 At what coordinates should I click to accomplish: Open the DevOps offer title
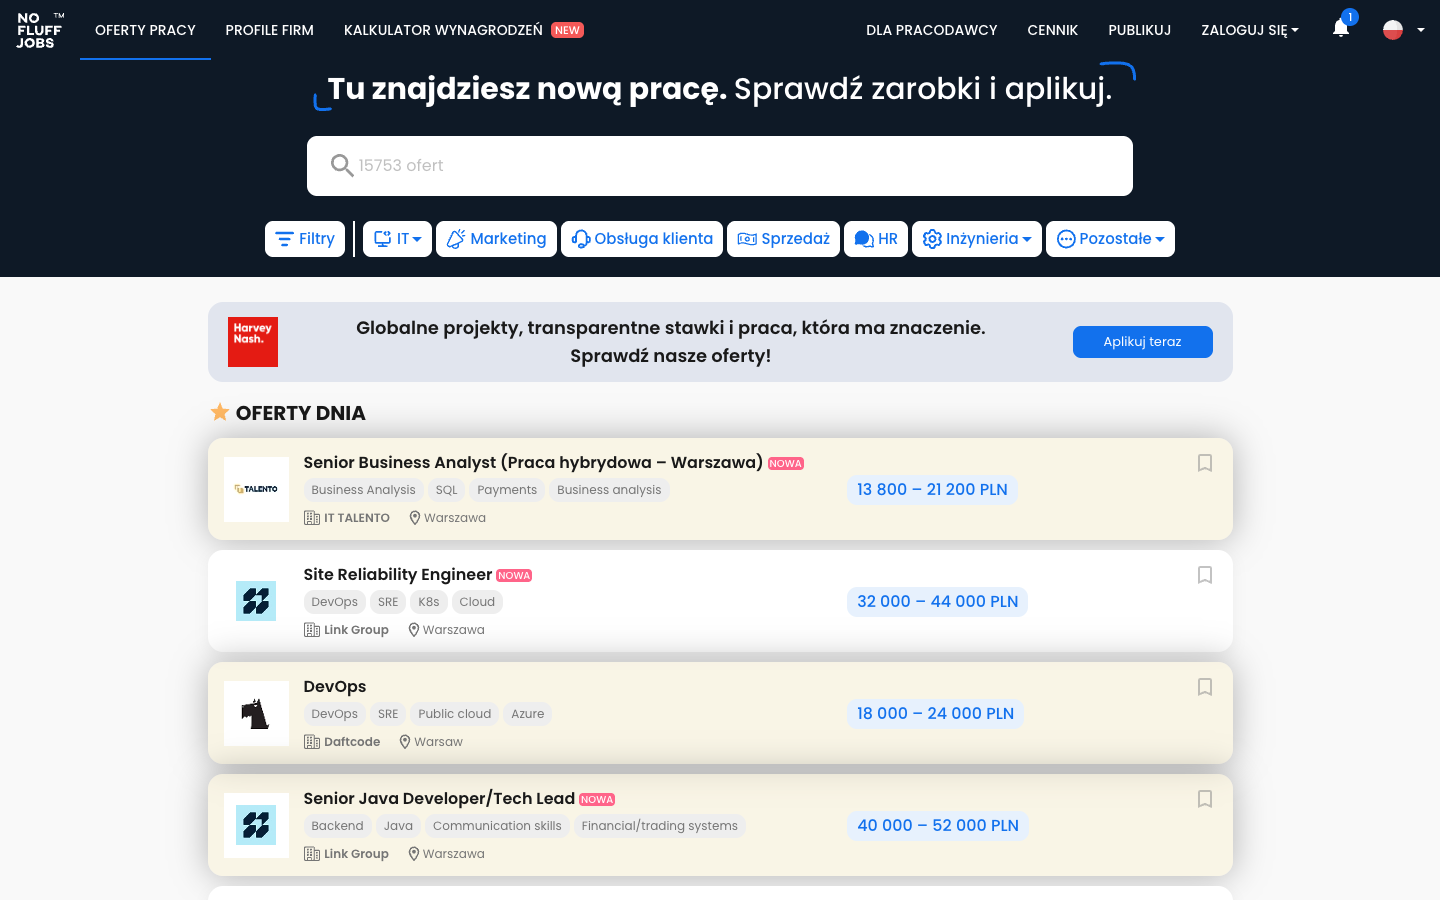point(335,686)
